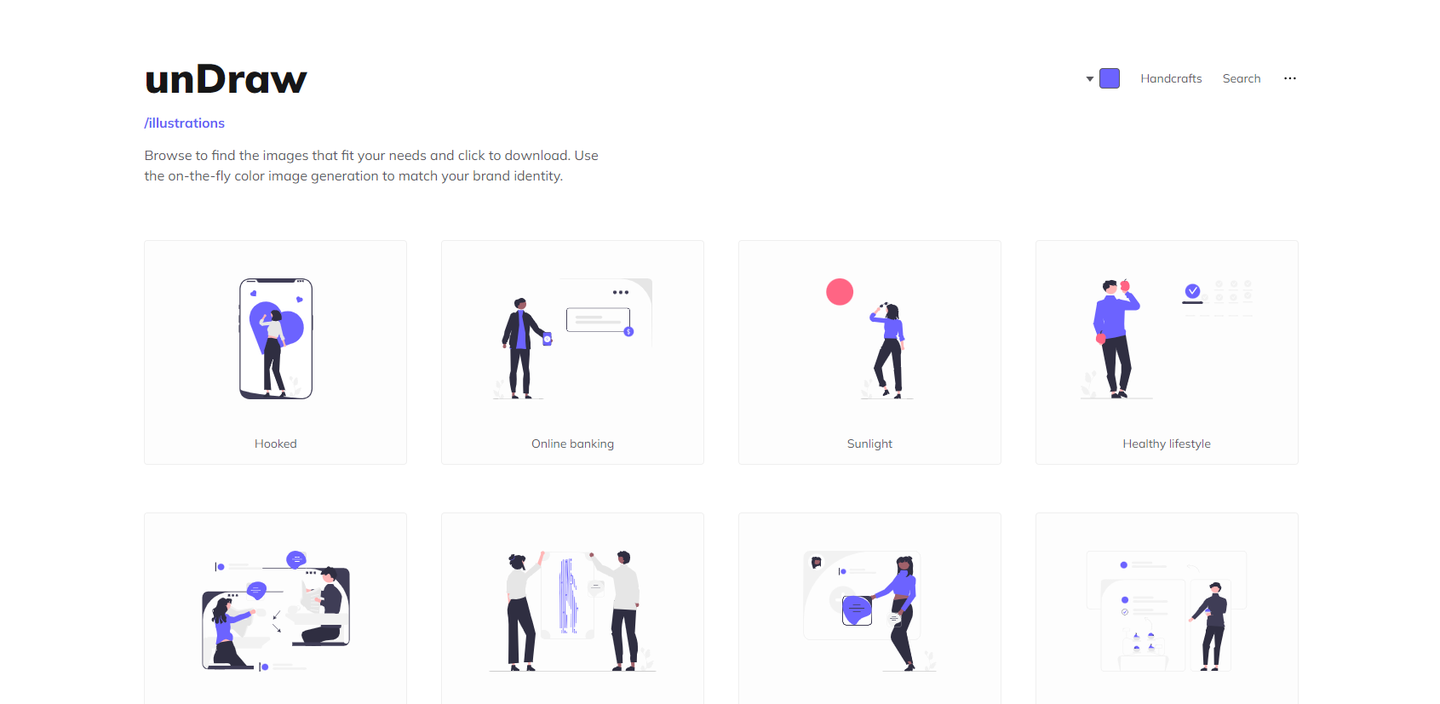The height and width of the screenshot is (704, 1440).
Task: Select the Sunlight illustration image
Action: pos(869,339)
